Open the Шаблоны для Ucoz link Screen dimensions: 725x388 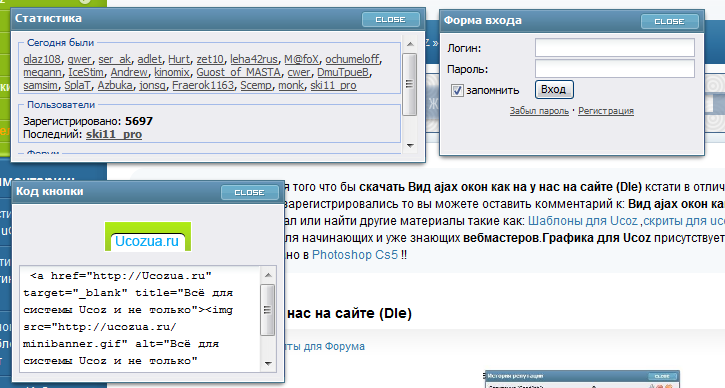pos(583,221)
